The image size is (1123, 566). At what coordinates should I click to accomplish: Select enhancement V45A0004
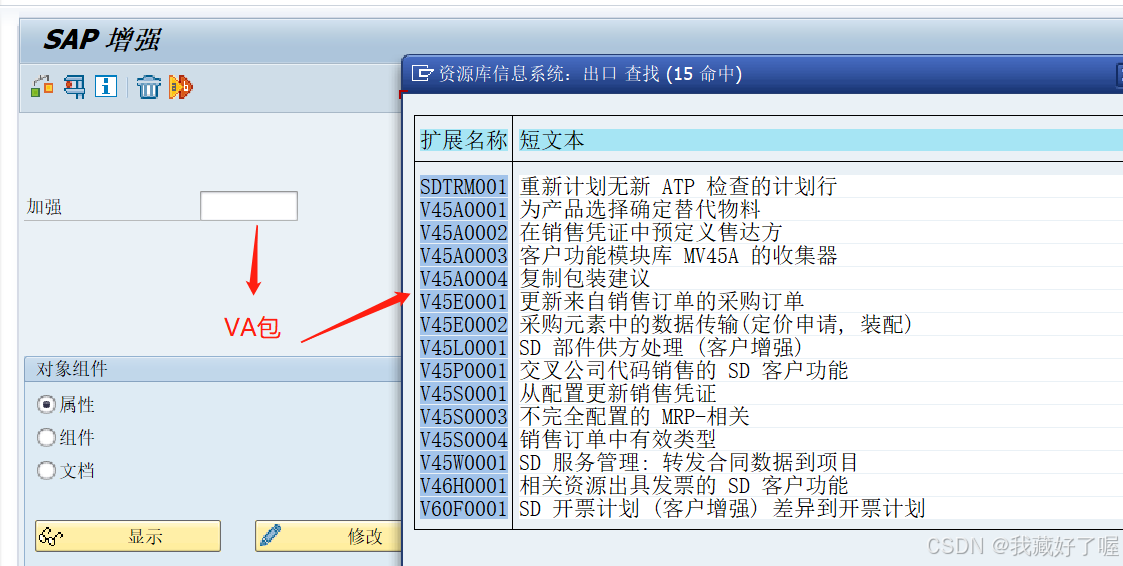[463, 279]
